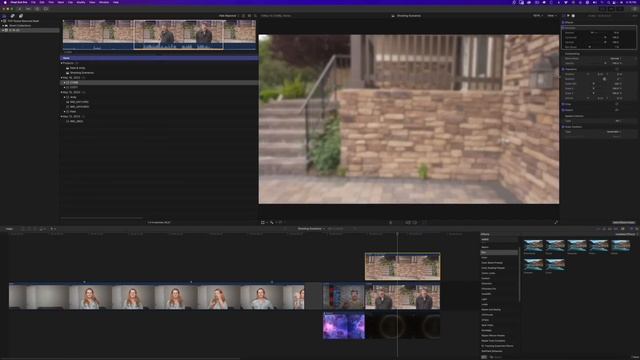Open the Trim menu
Image resolution: width=640 pixels, height=360 pixels.
tap(51, 2)
